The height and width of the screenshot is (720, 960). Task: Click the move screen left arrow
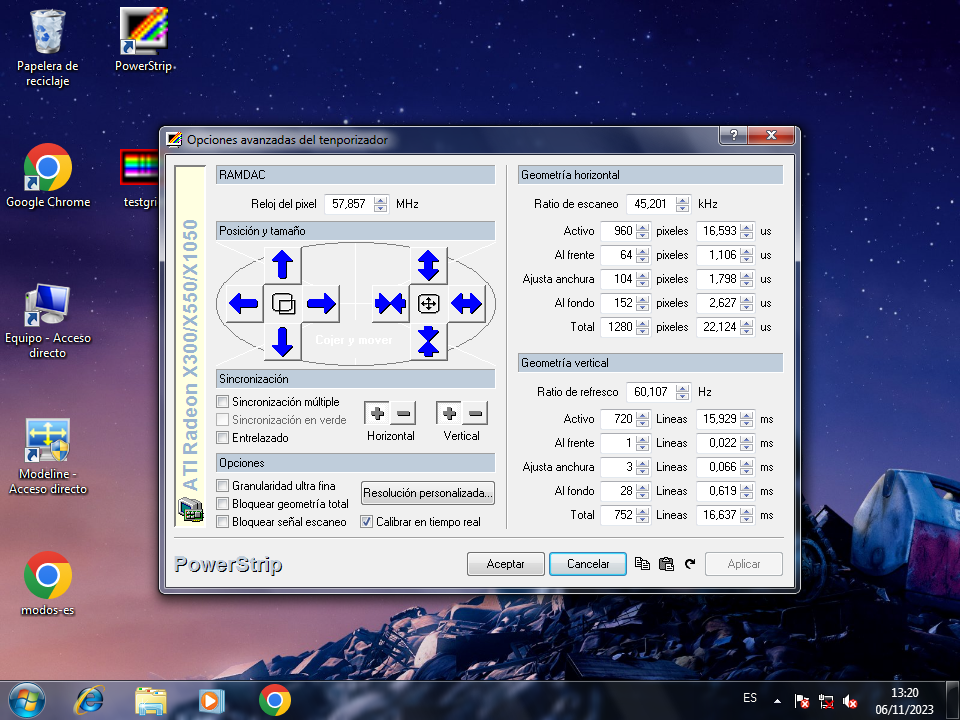pyautogui.click(x=243, y=303)
